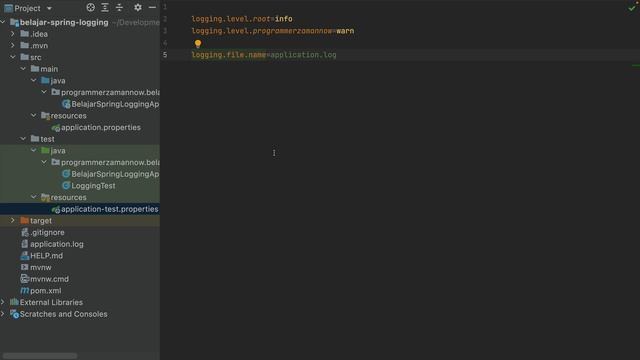Collapse the belajar-spring-logging project root
The image size is (640, 360).
[x=3, y=22]
